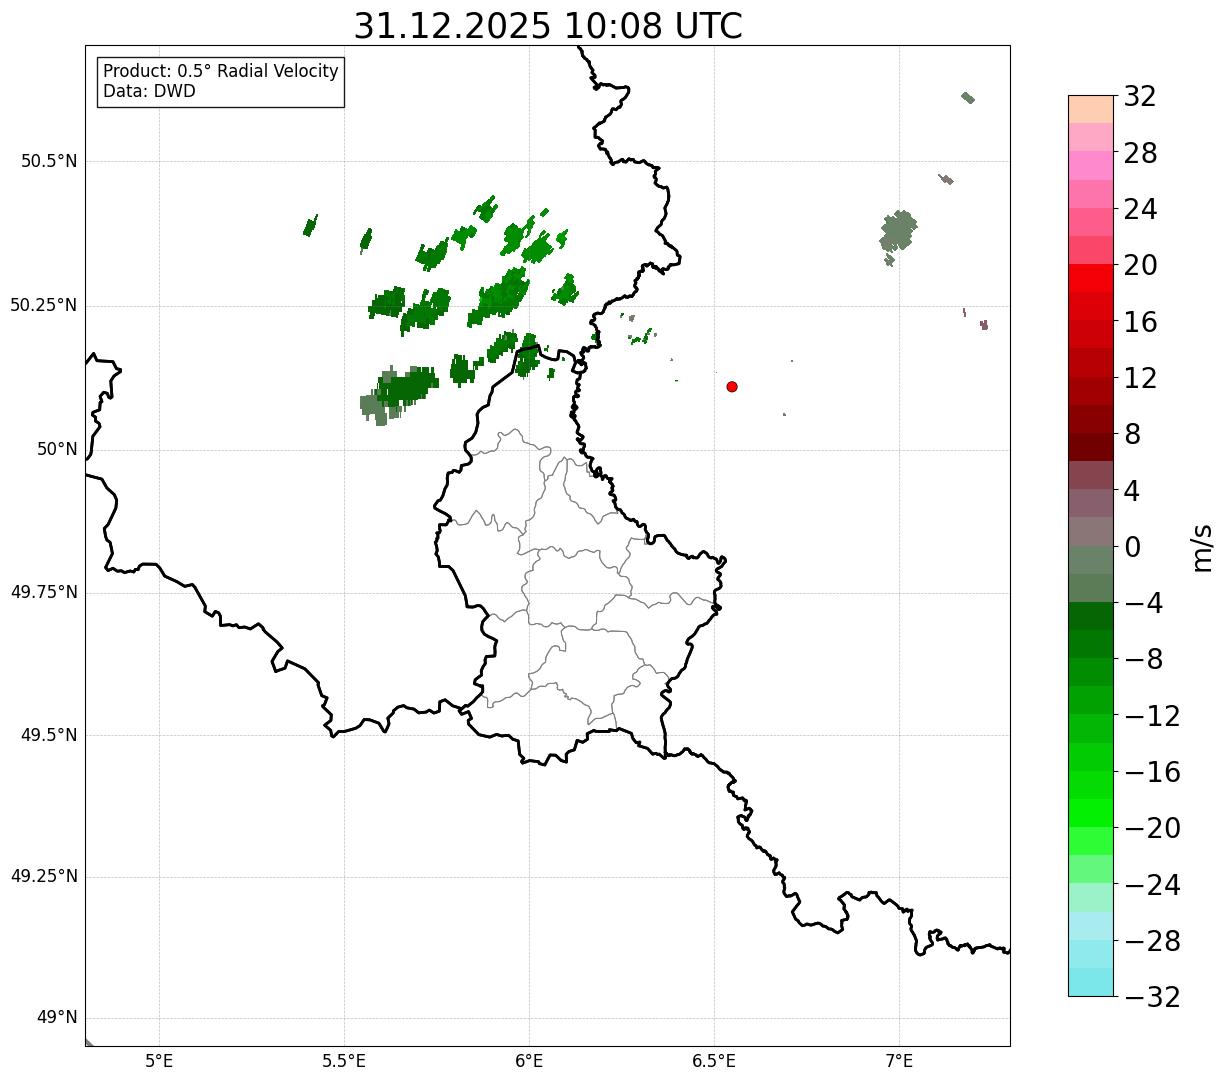Click the colorbar tick label 4
The height and width of the screenshot is (1081, 1225).
[x=1132, y=491]
